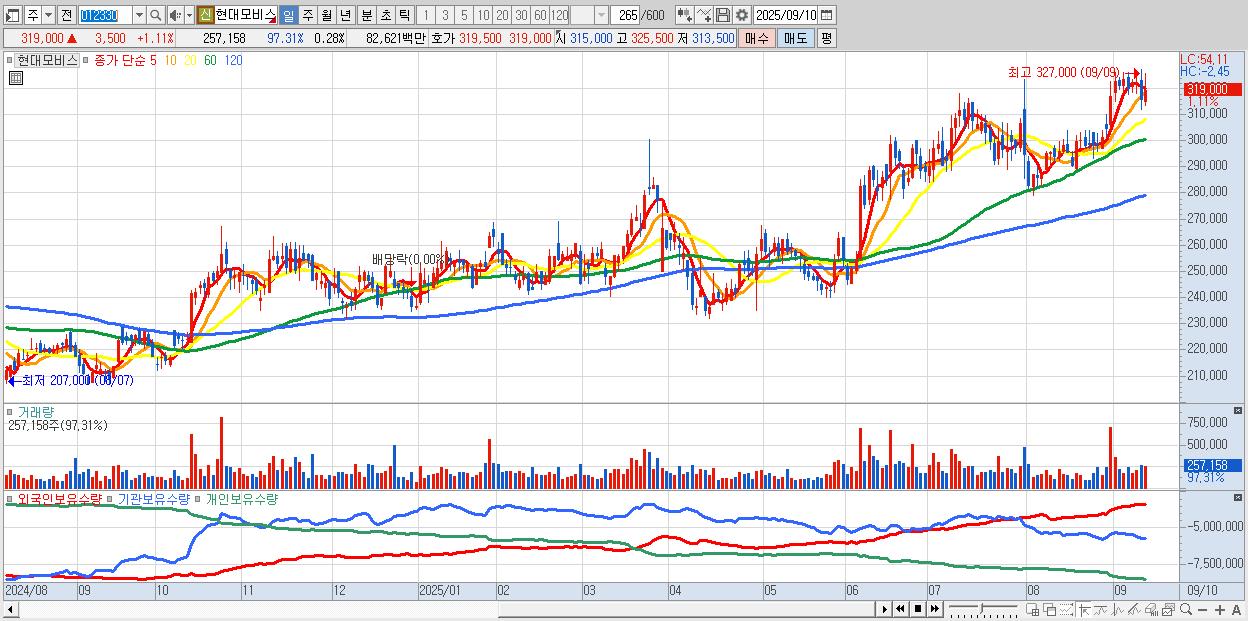Click the indicator add icon after 600
Viewport: 1248px width, 621px height.
click(685, 15)
